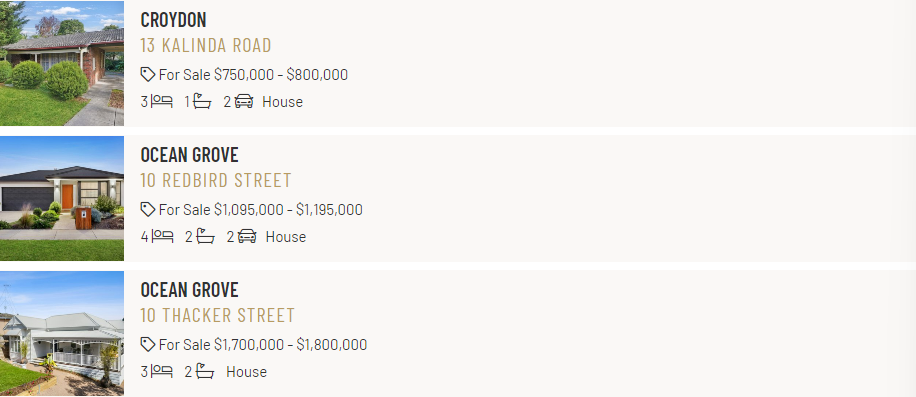View the Croydon house photo thumbnail
The height and width of the screenshot is (397, 916).
62,63
